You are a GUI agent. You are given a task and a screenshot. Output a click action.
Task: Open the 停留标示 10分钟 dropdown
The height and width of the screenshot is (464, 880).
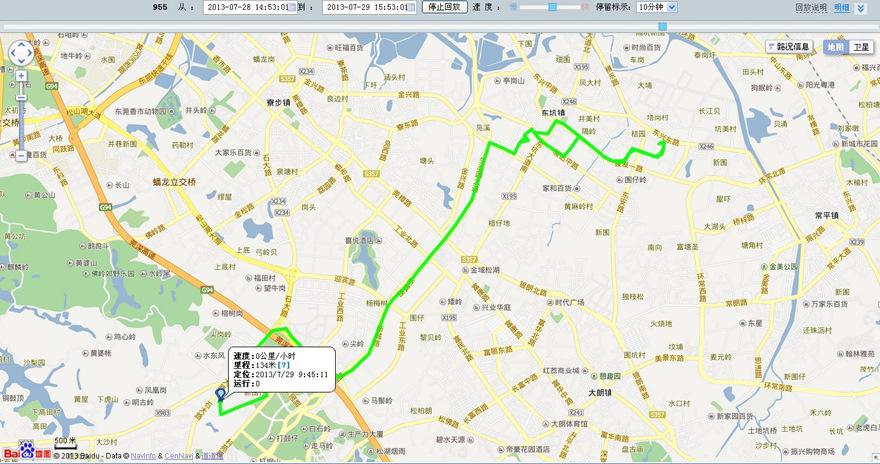[657, 7]
